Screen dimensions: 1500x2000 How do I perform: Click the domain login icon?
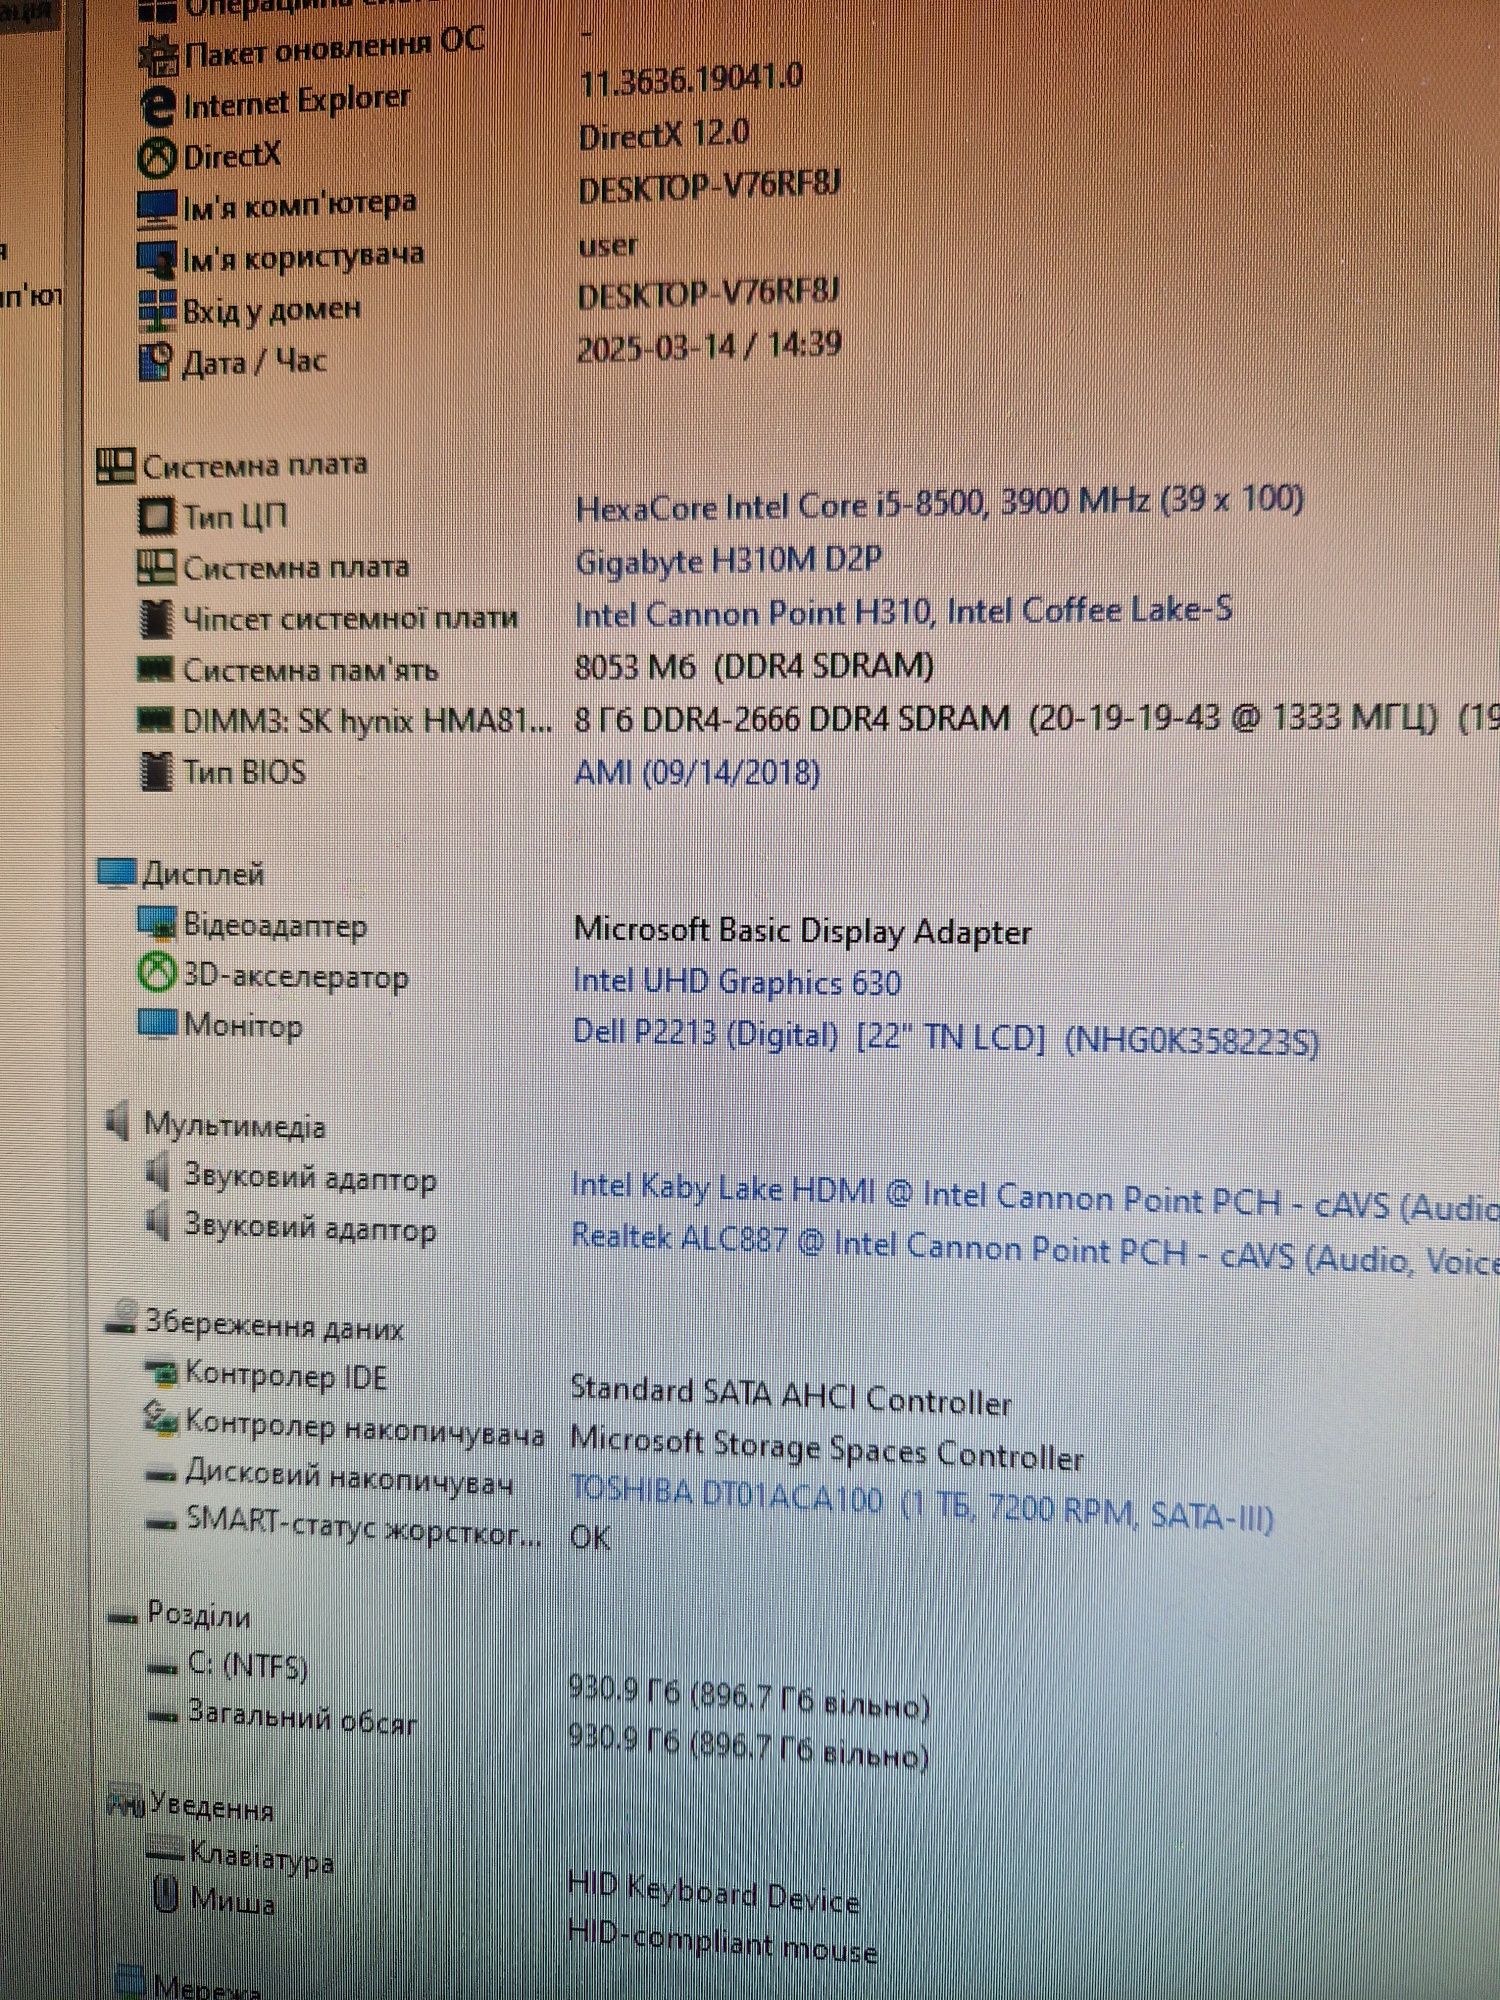[x=157, y=311]
